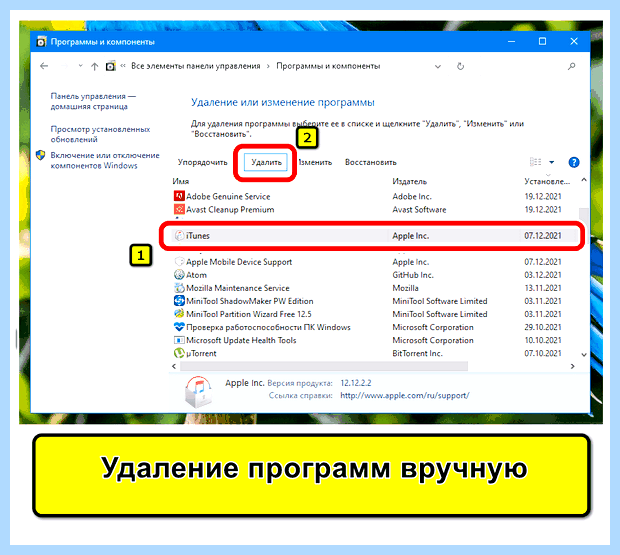Open Панель управления домашняя страница link

point(93,101)
